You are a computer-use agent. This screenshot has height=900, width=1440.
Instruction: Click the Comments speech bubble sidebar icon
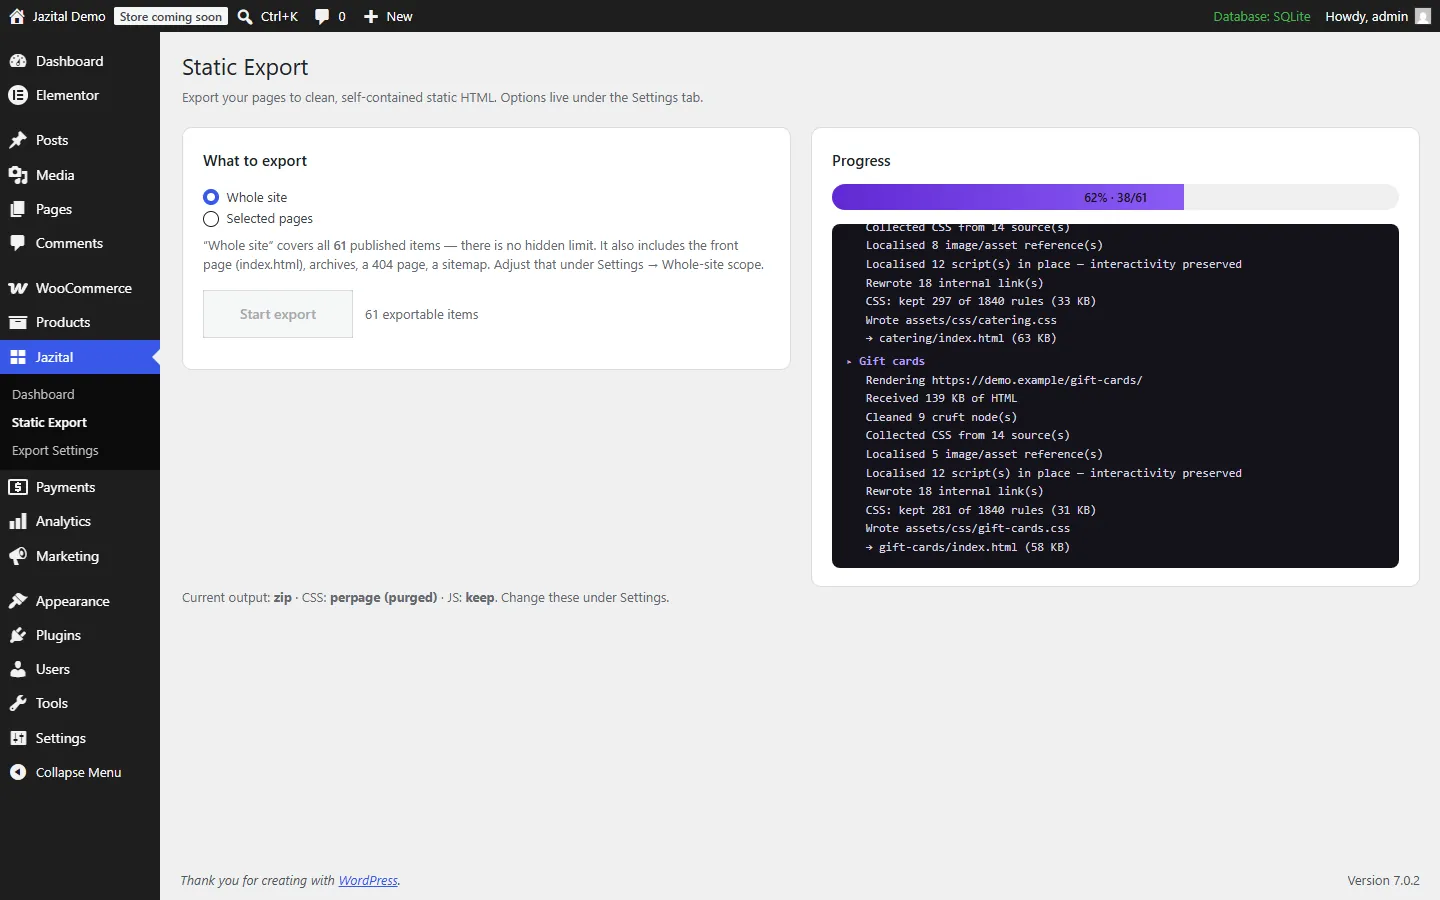18,243
